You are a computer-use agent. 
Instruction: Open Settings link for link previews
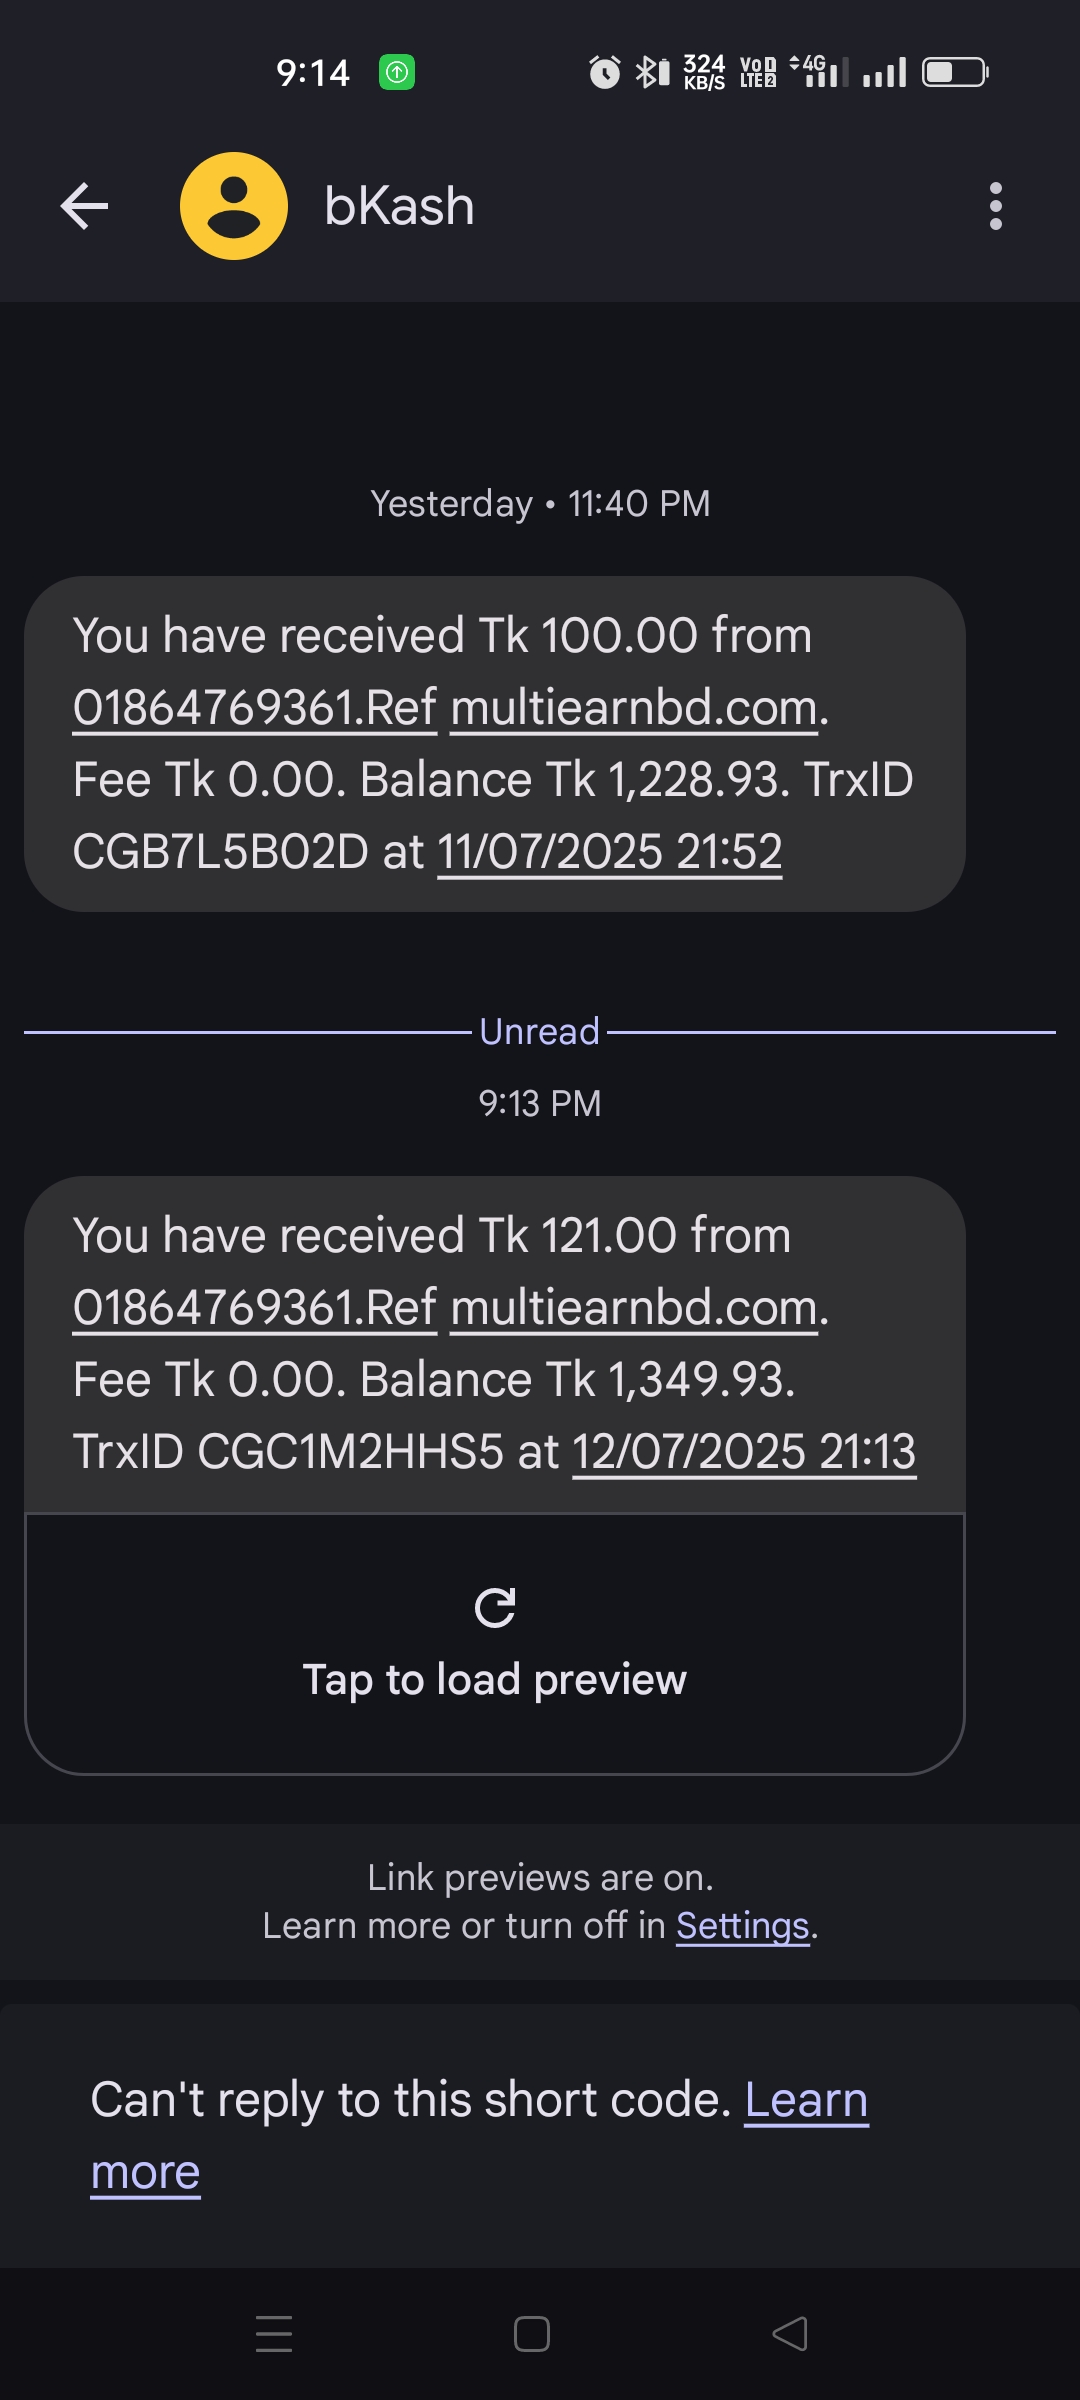pos(742,1926)
